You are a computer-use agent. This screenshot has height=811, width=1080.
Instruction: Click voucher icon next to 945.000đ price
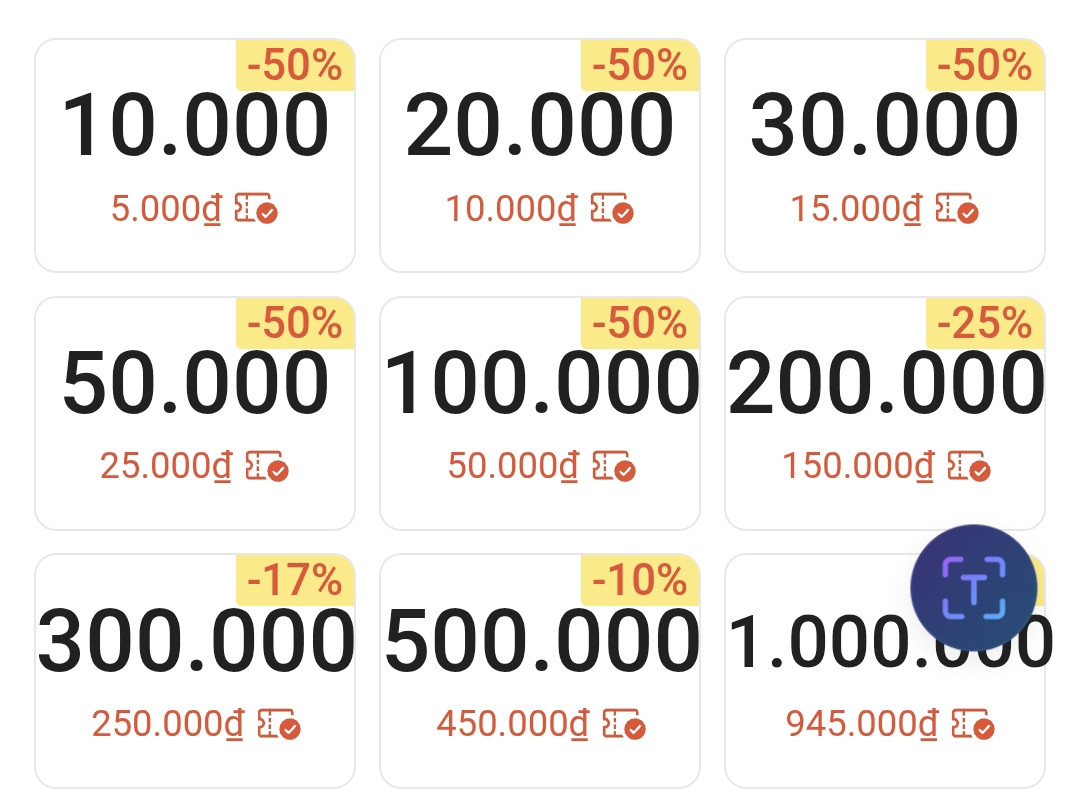pos(973,724)
